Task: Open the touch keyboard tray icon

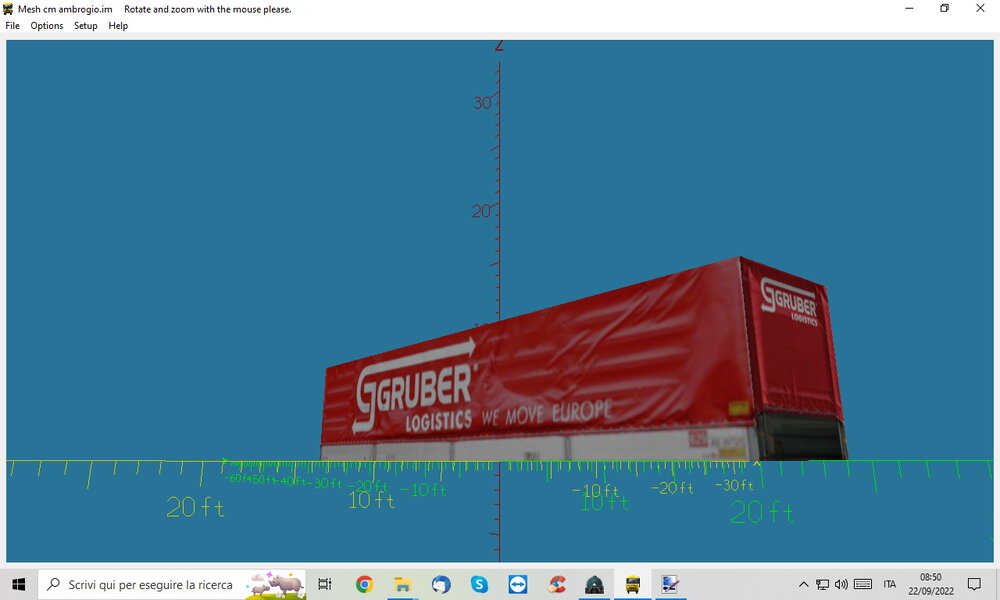Action: (x=863, y=584)
